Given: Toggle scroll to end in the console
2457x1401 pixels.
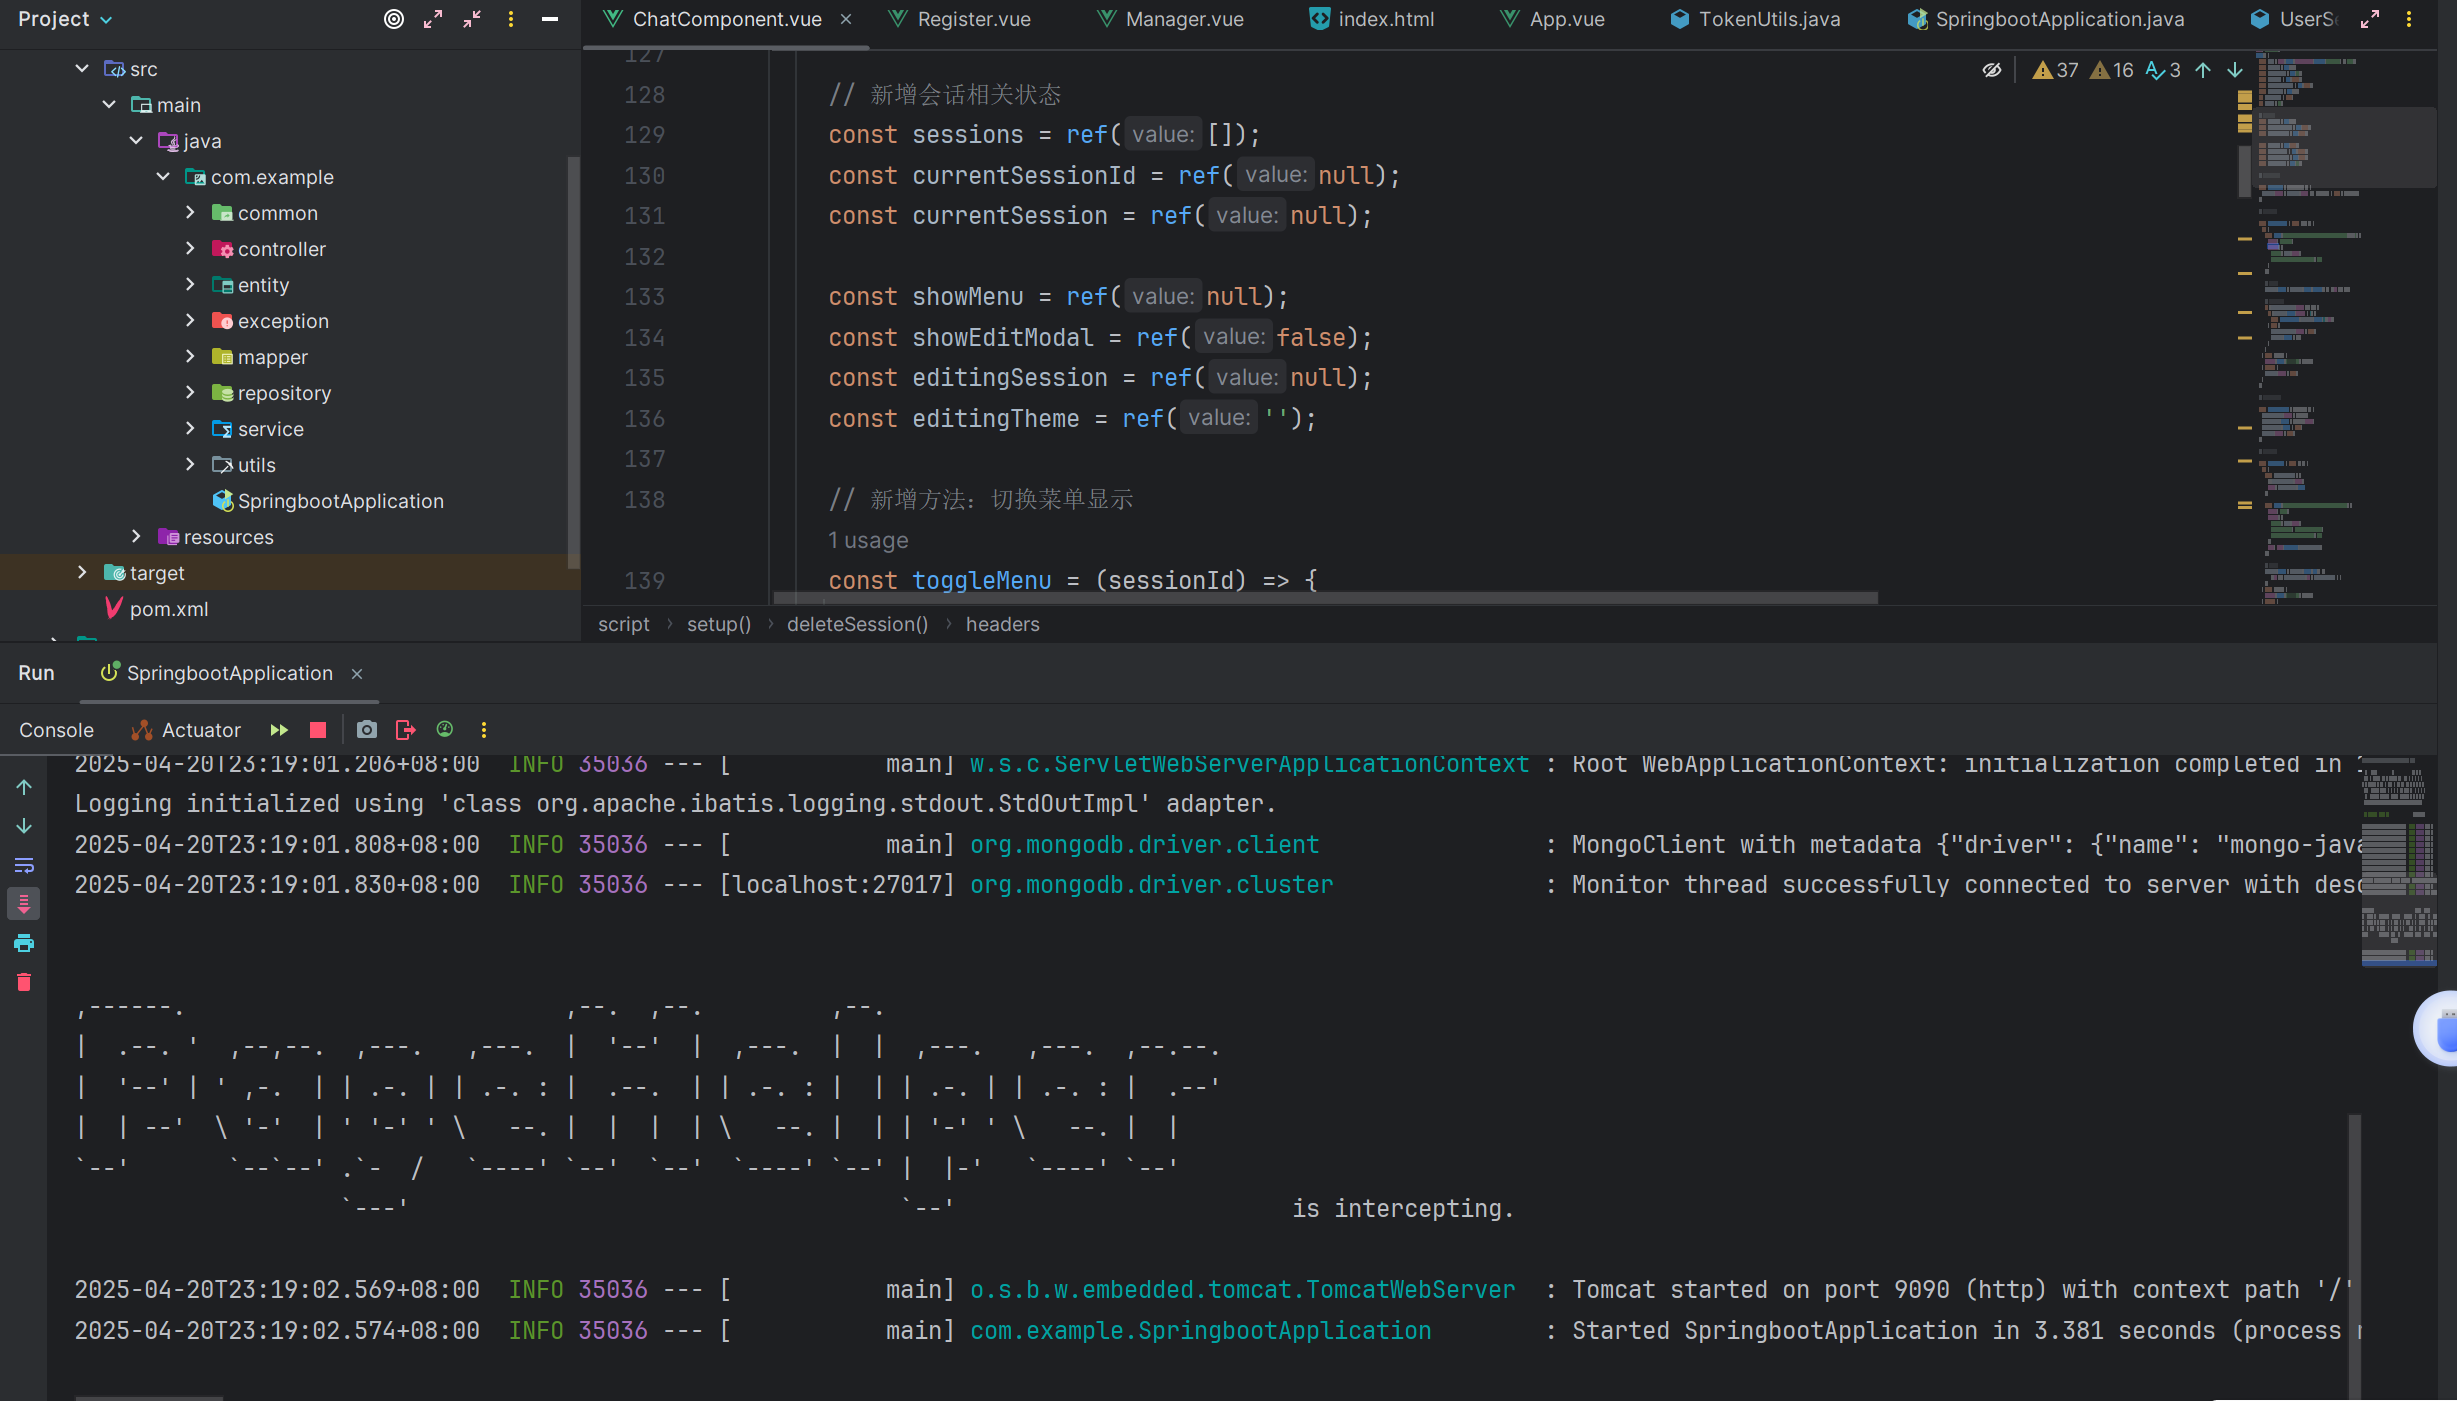Looking at the screenshot, I should coord(24,904).
